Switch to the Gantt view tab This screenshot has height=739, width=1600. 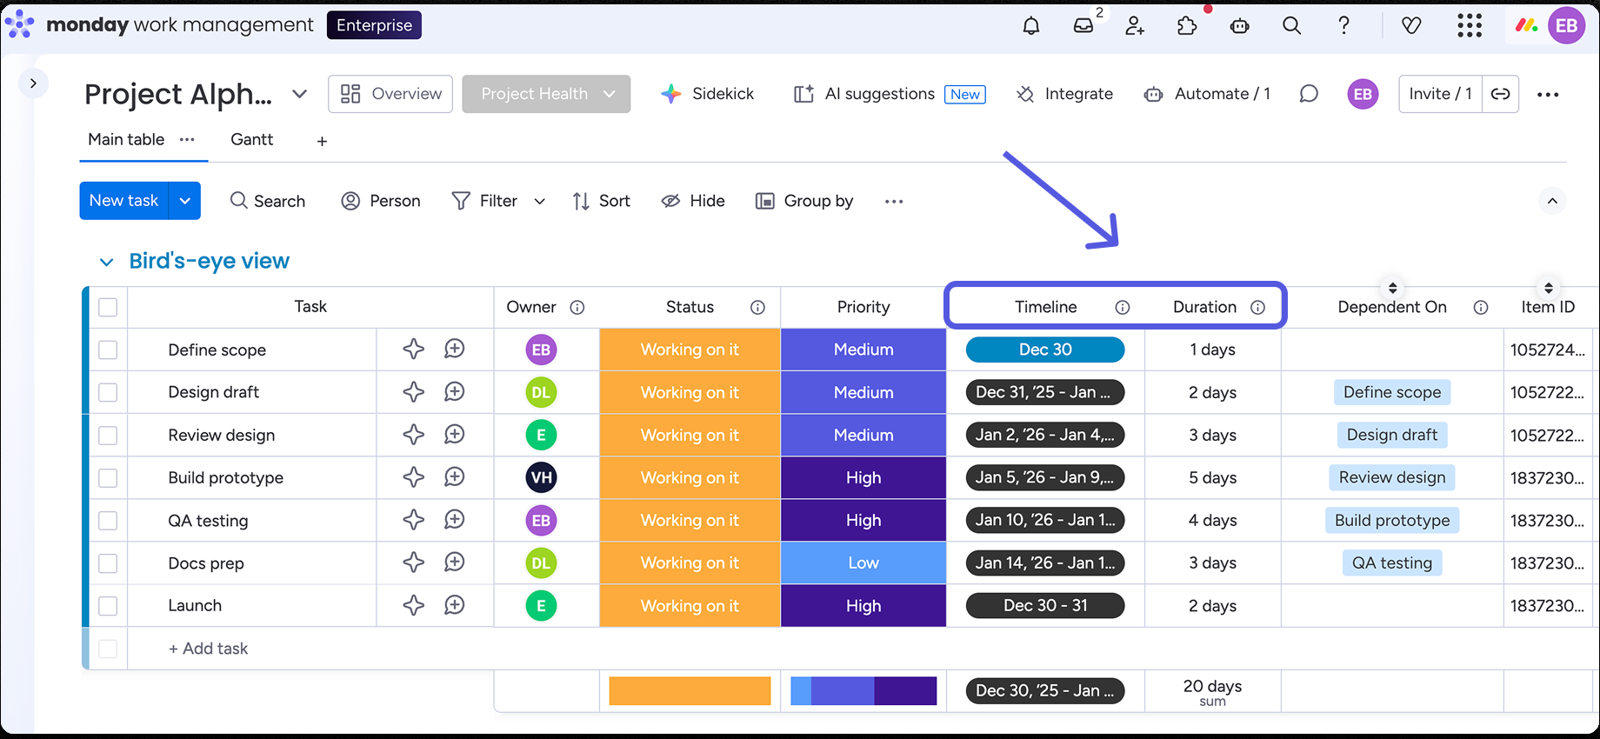click(252, 140)
